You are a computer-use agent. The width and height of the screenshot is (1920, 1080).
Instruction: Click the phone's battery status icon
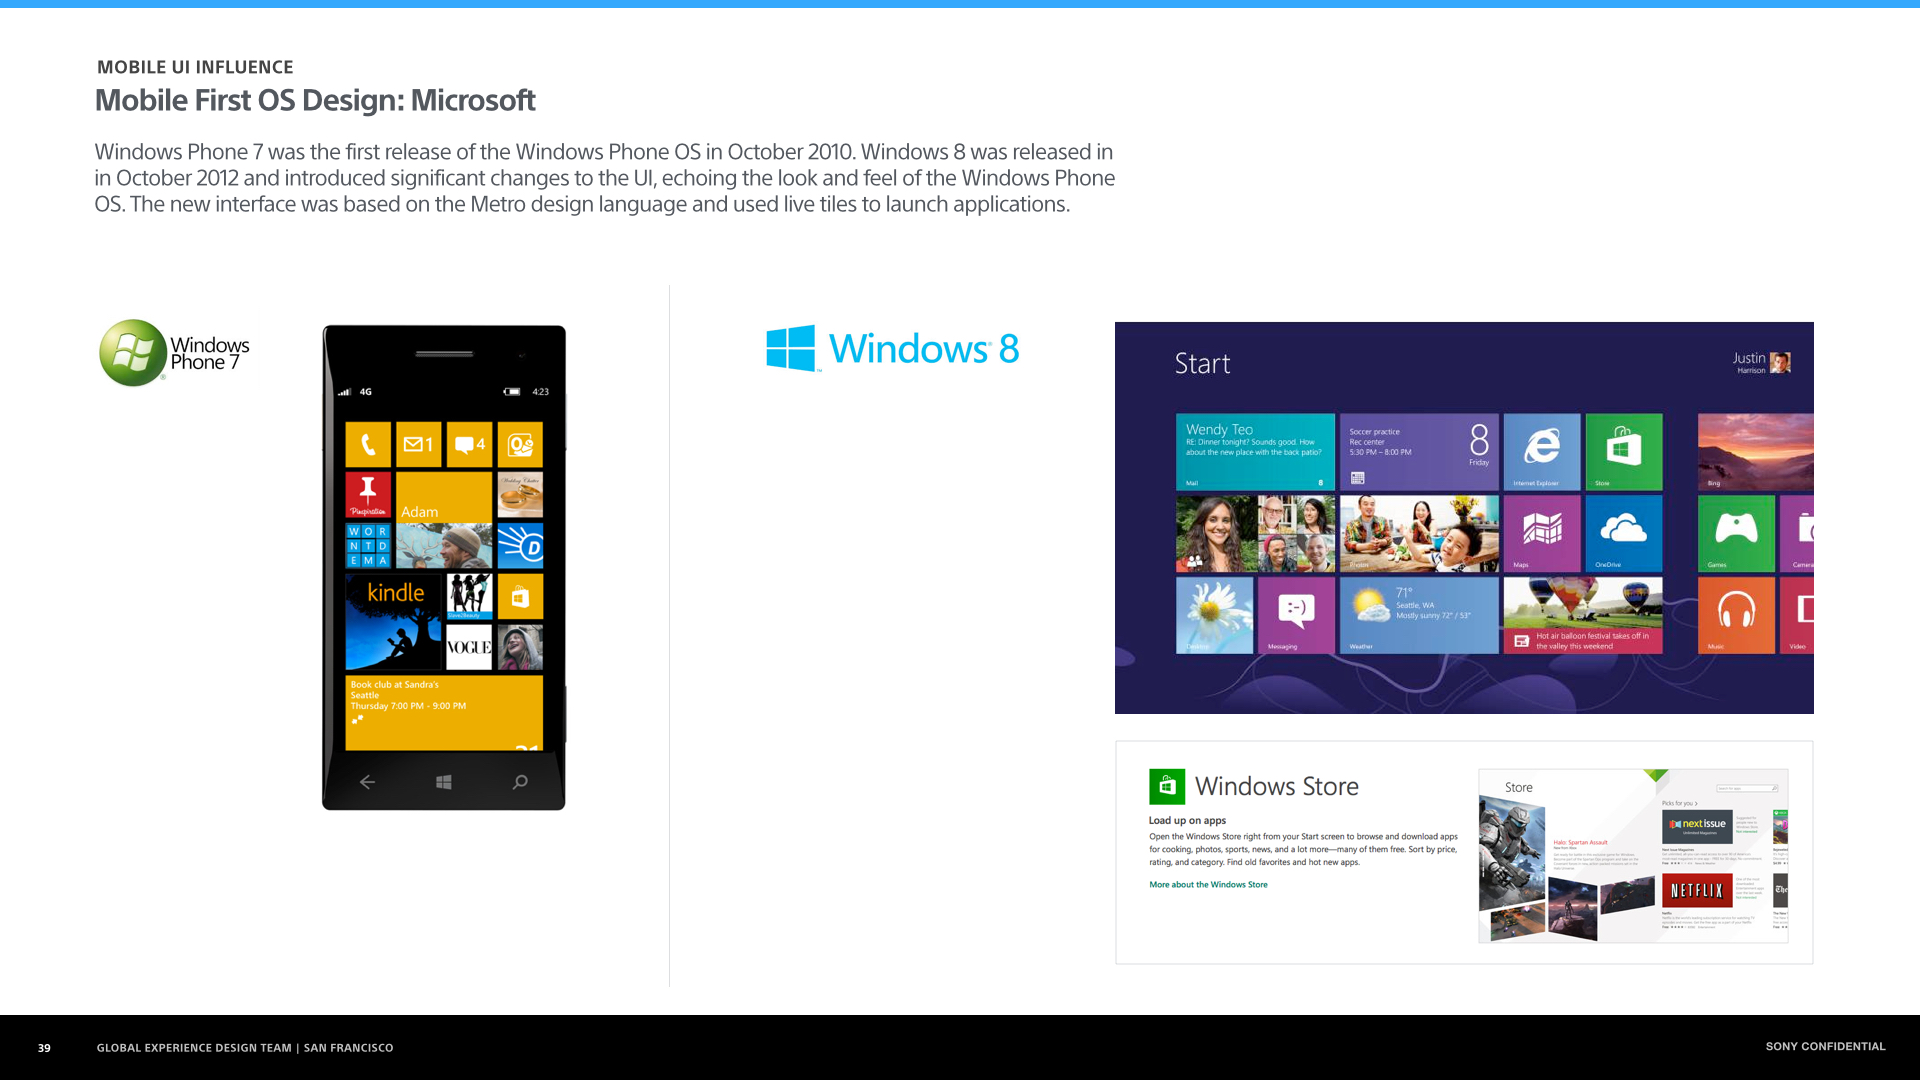click(x=511, y=392)
